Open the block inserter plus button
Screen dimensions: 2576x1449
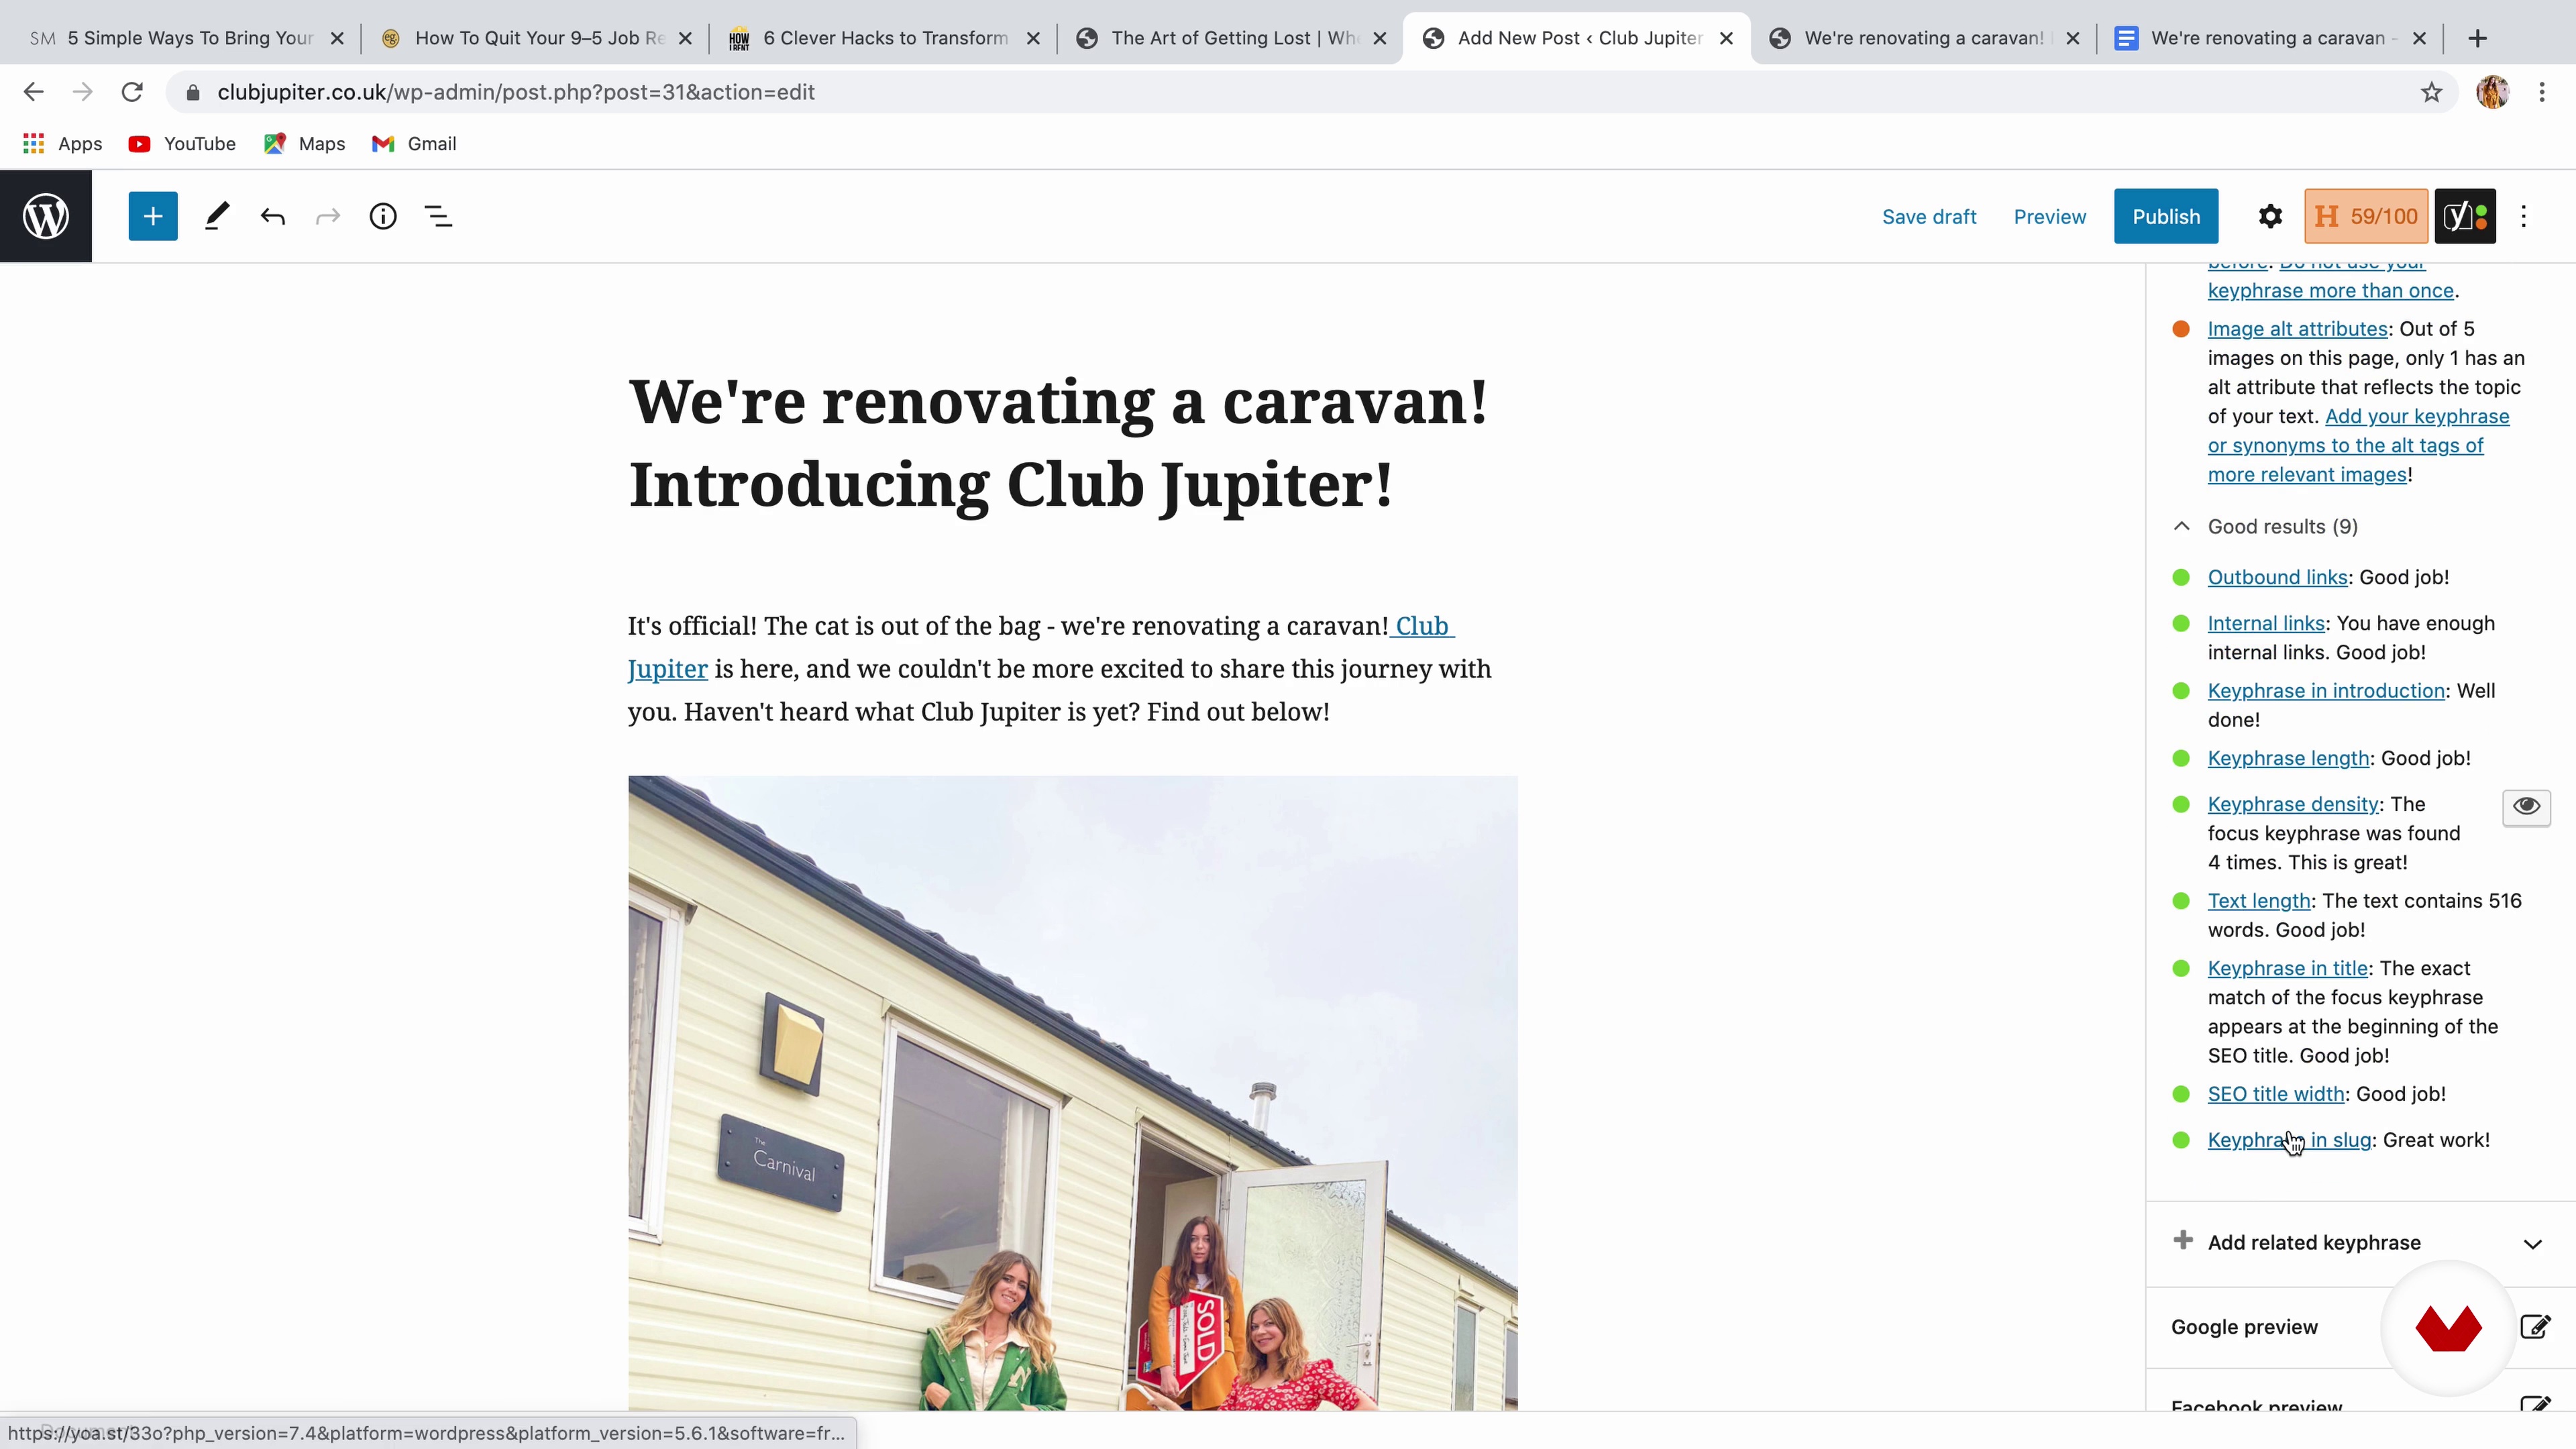[x=153, y=216]
